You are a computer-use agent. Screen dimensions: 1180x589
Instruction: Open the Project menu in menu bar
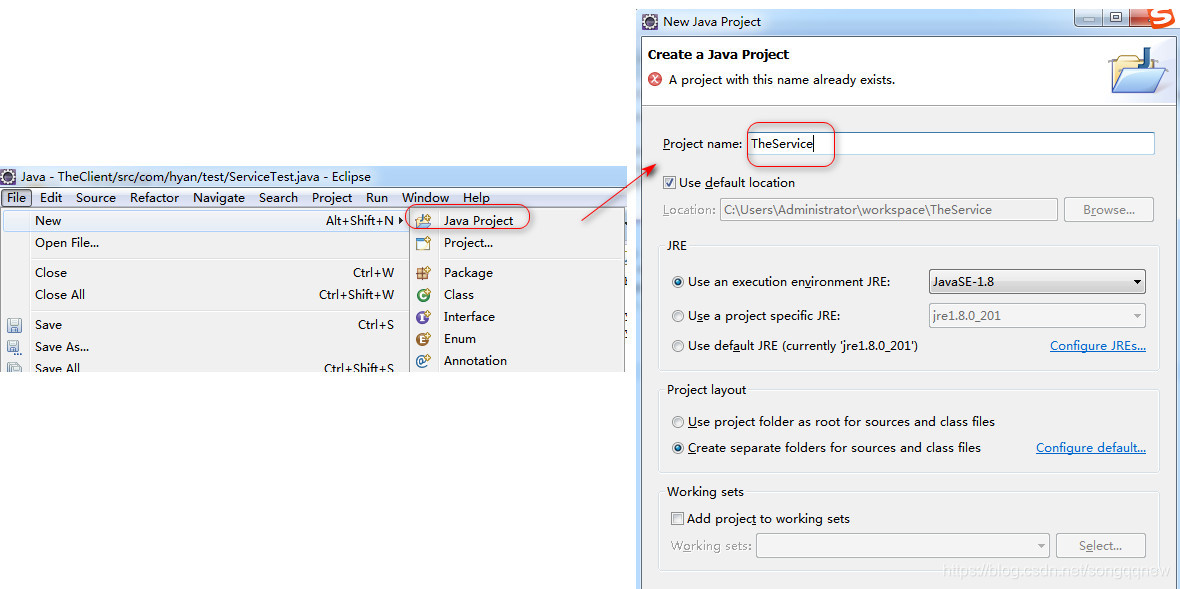332,198
